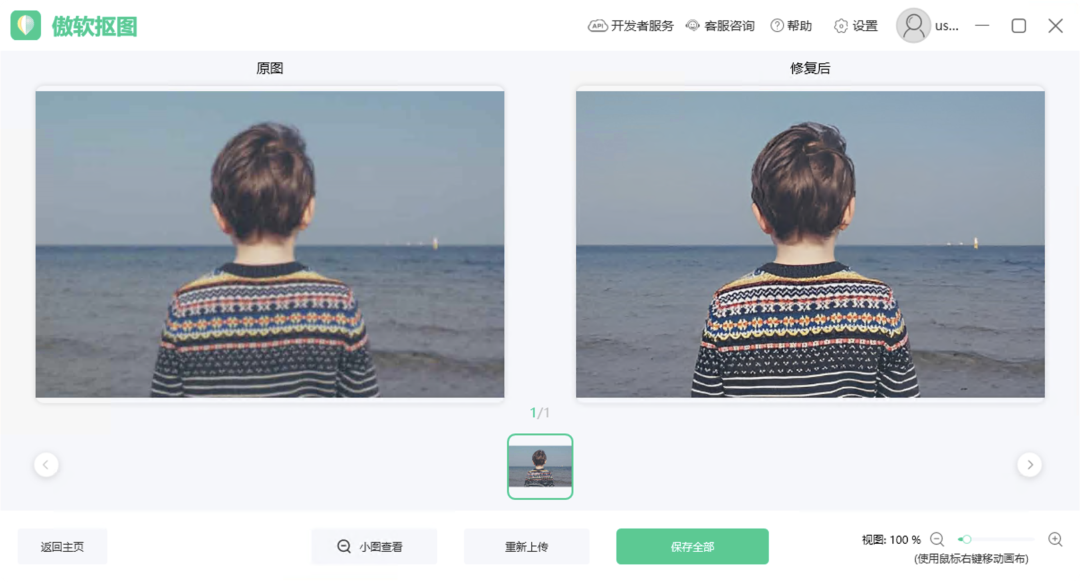1080x582 pixels.
Task: Toggle 小图查看 view mode
Action: [x=374, y=546]
